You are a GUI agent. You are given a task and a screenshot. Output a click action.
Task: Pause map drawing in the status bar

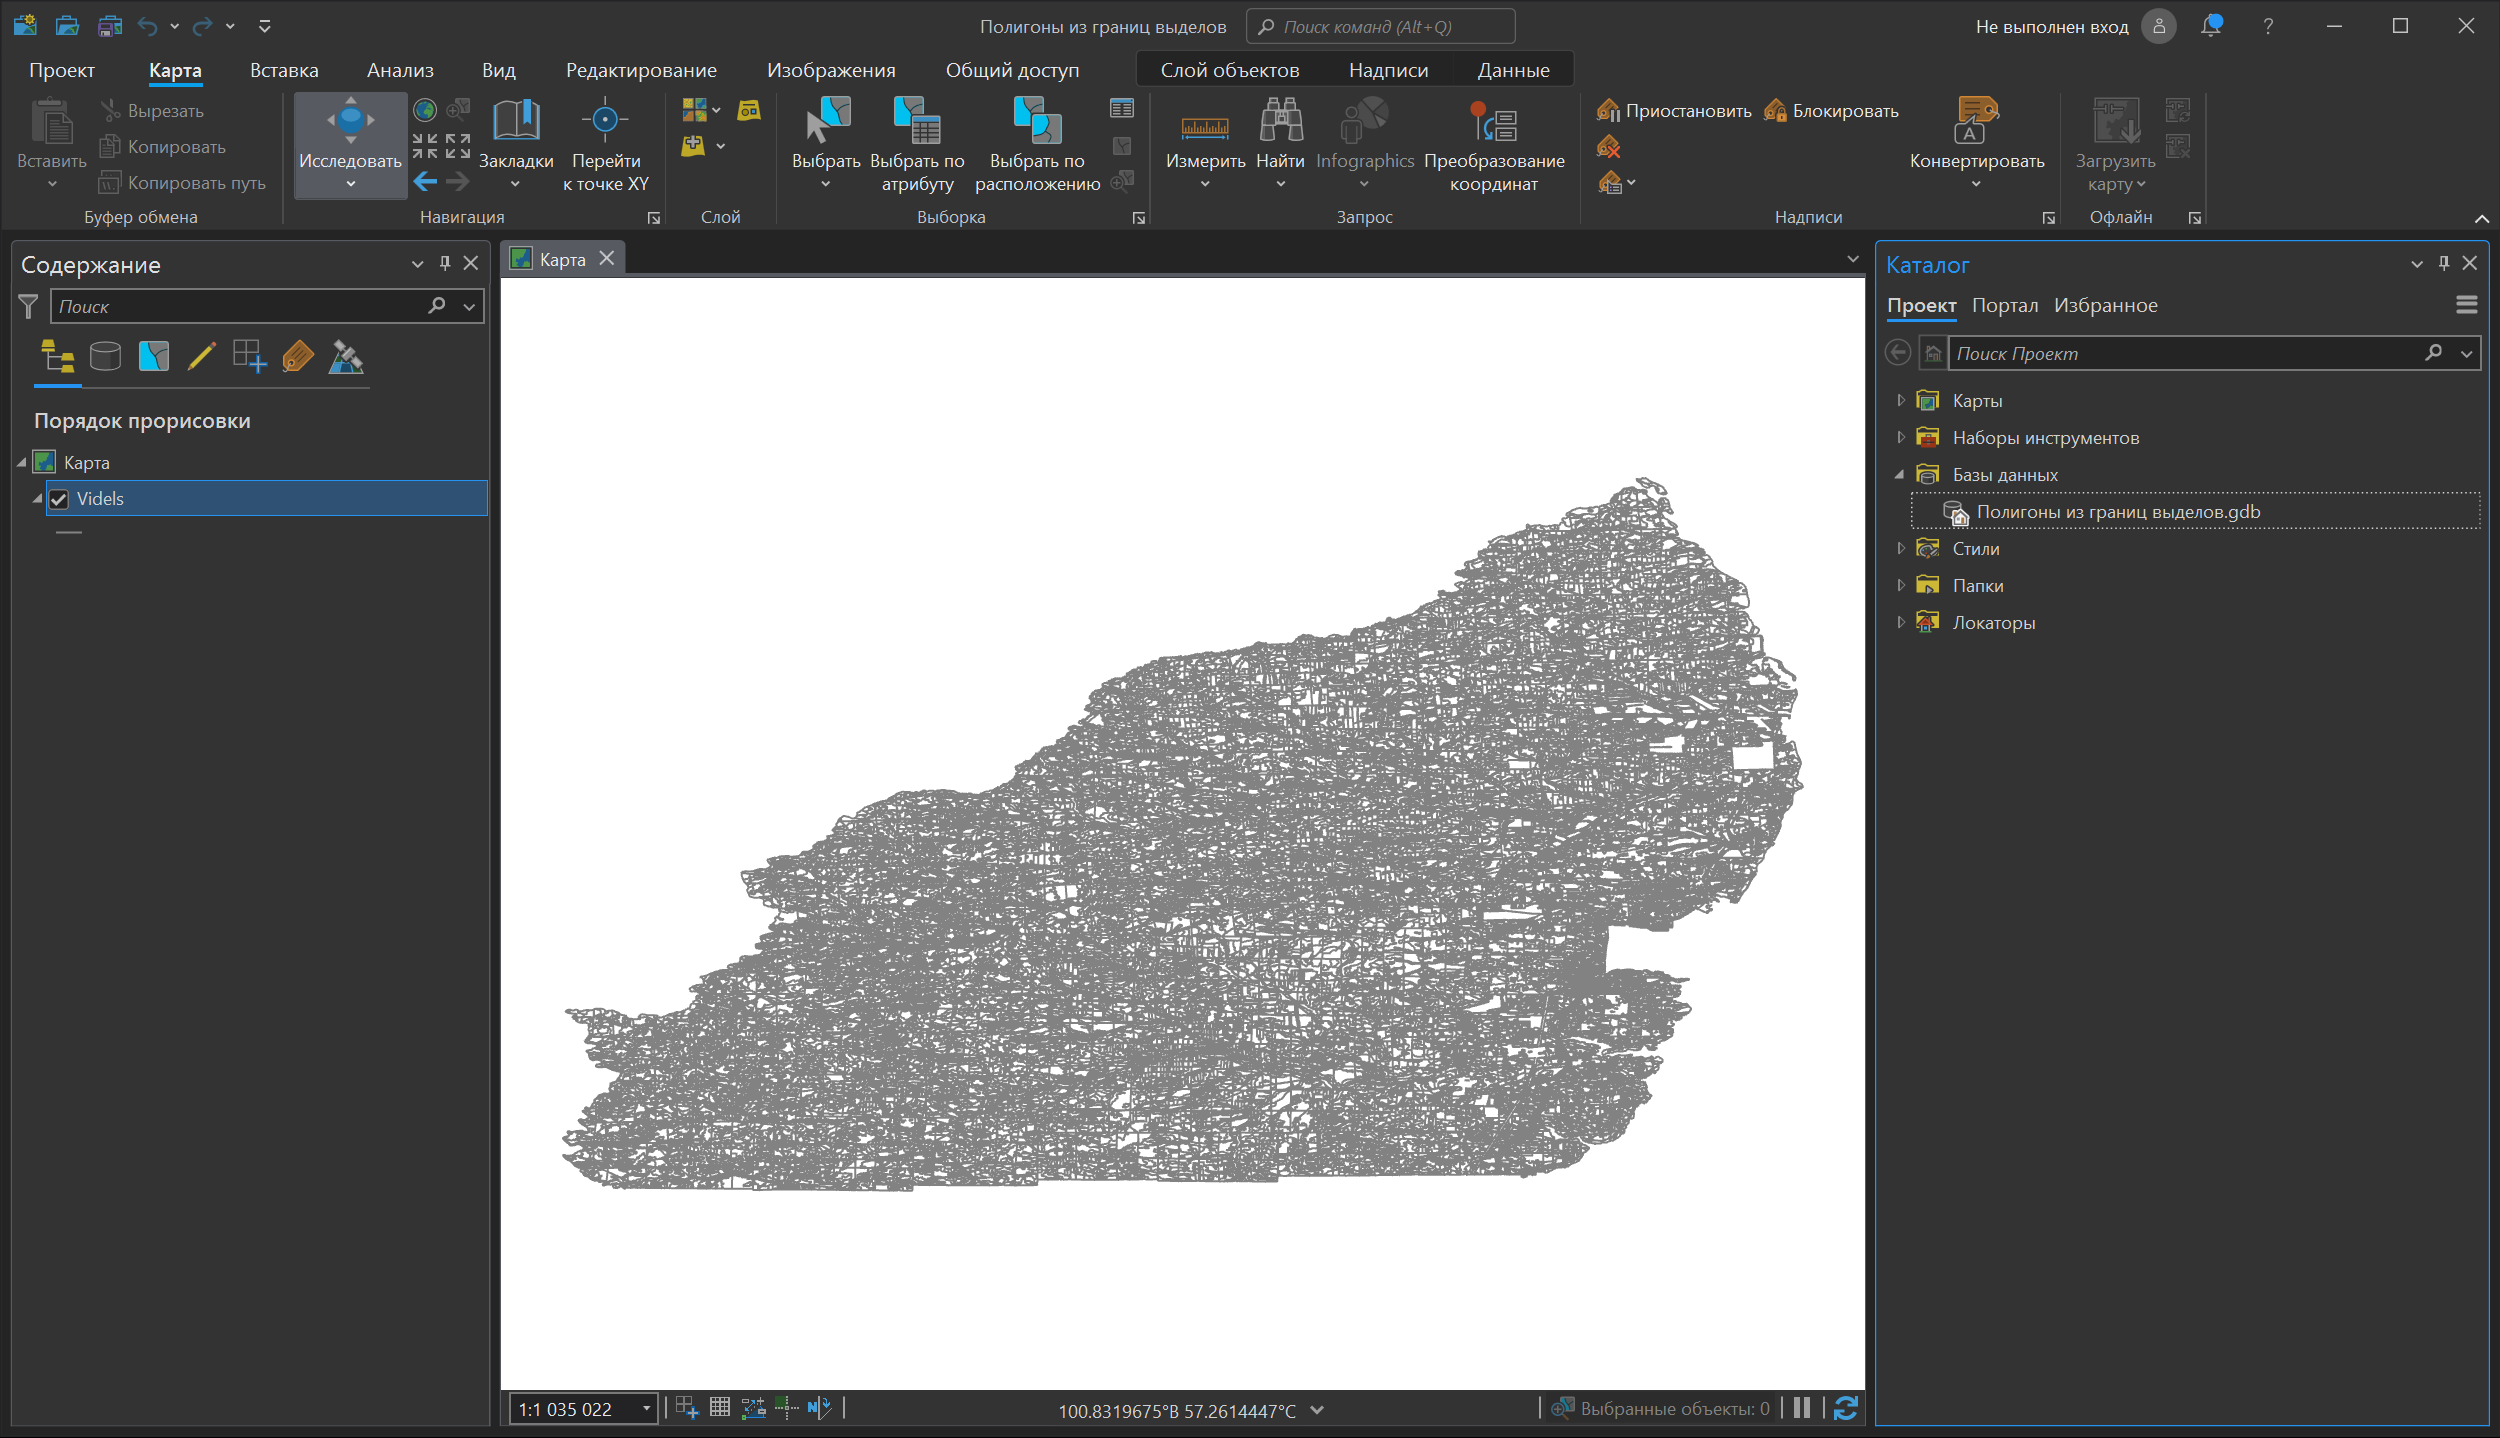point(1802,1408)
